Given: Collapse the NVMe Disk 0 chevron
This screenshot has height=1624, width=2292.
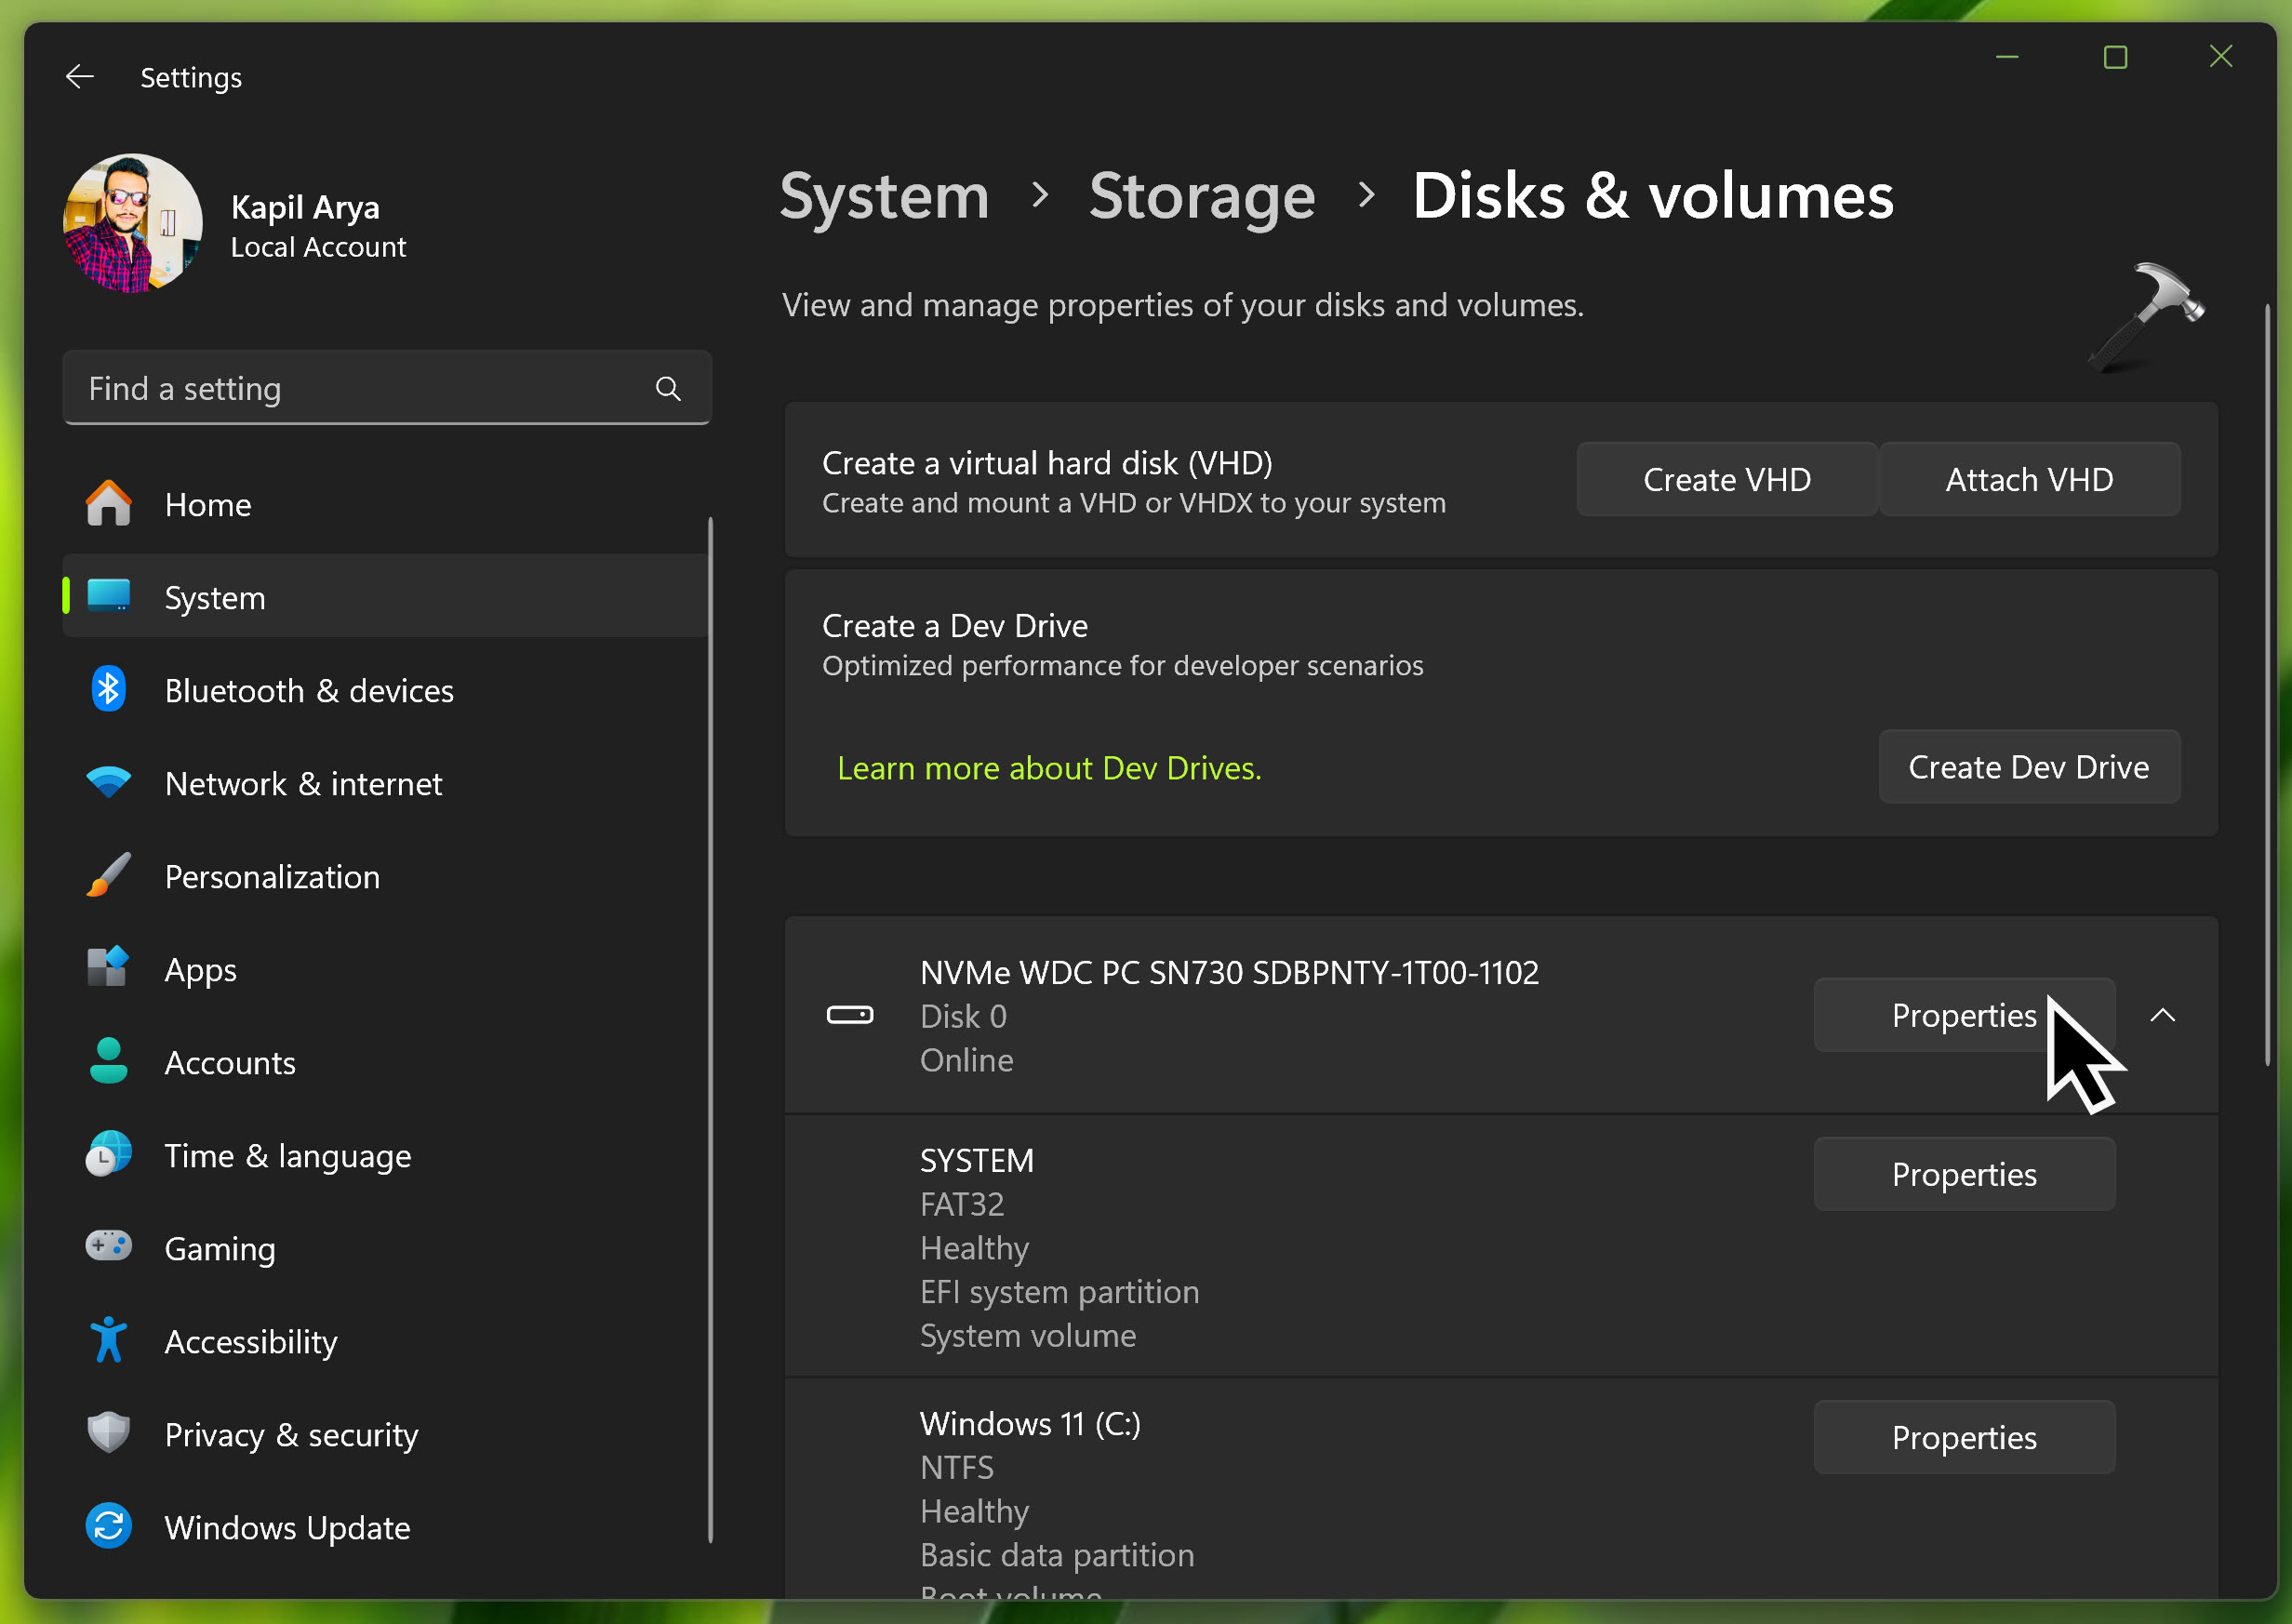Looking at the screenshot, I should click(x=2162, y=1015).
